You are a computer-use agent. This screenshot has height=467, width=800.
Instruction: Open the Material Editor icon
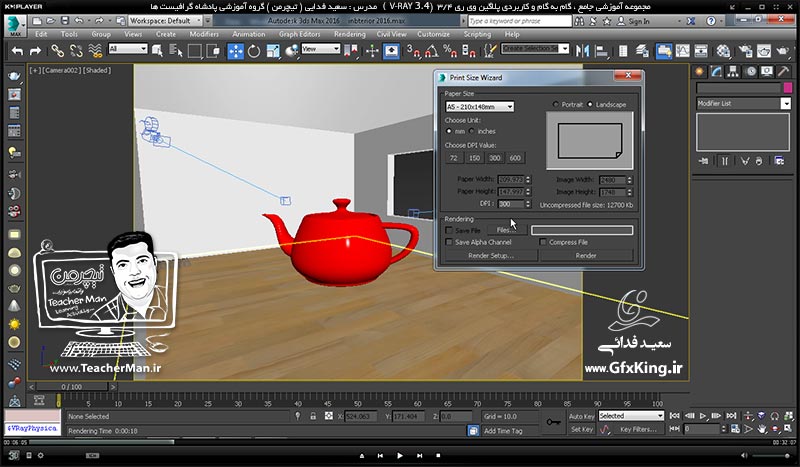(723, 51)
